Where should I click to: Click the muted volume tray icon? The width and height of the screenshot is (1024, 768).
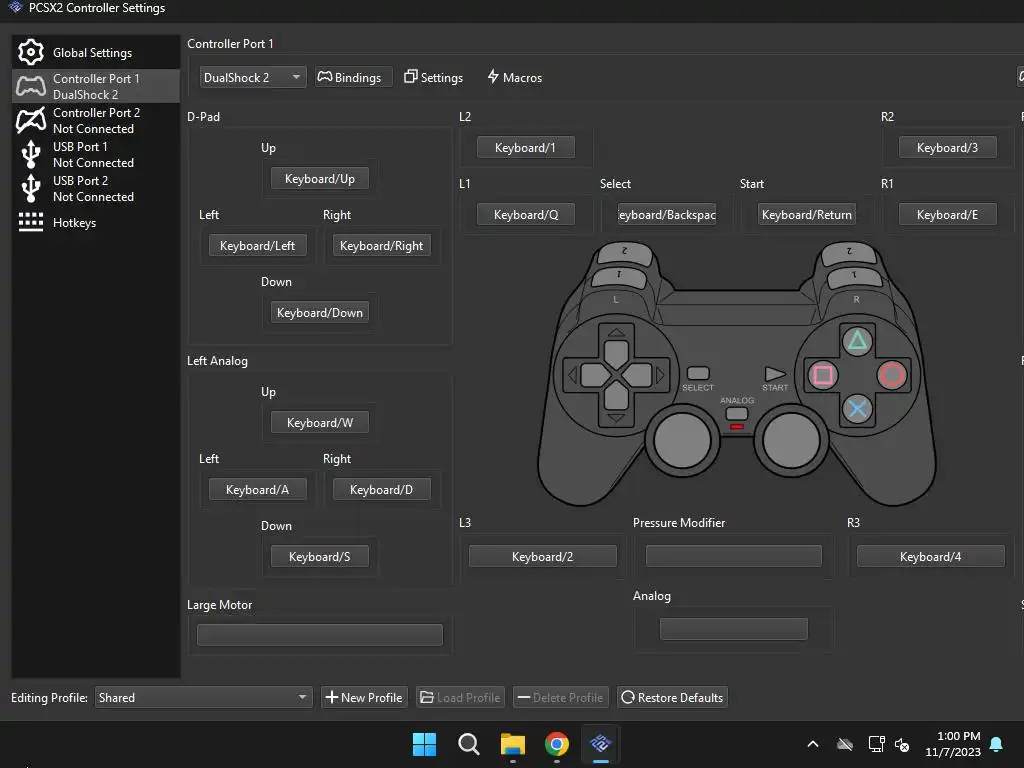pos(902,744)
